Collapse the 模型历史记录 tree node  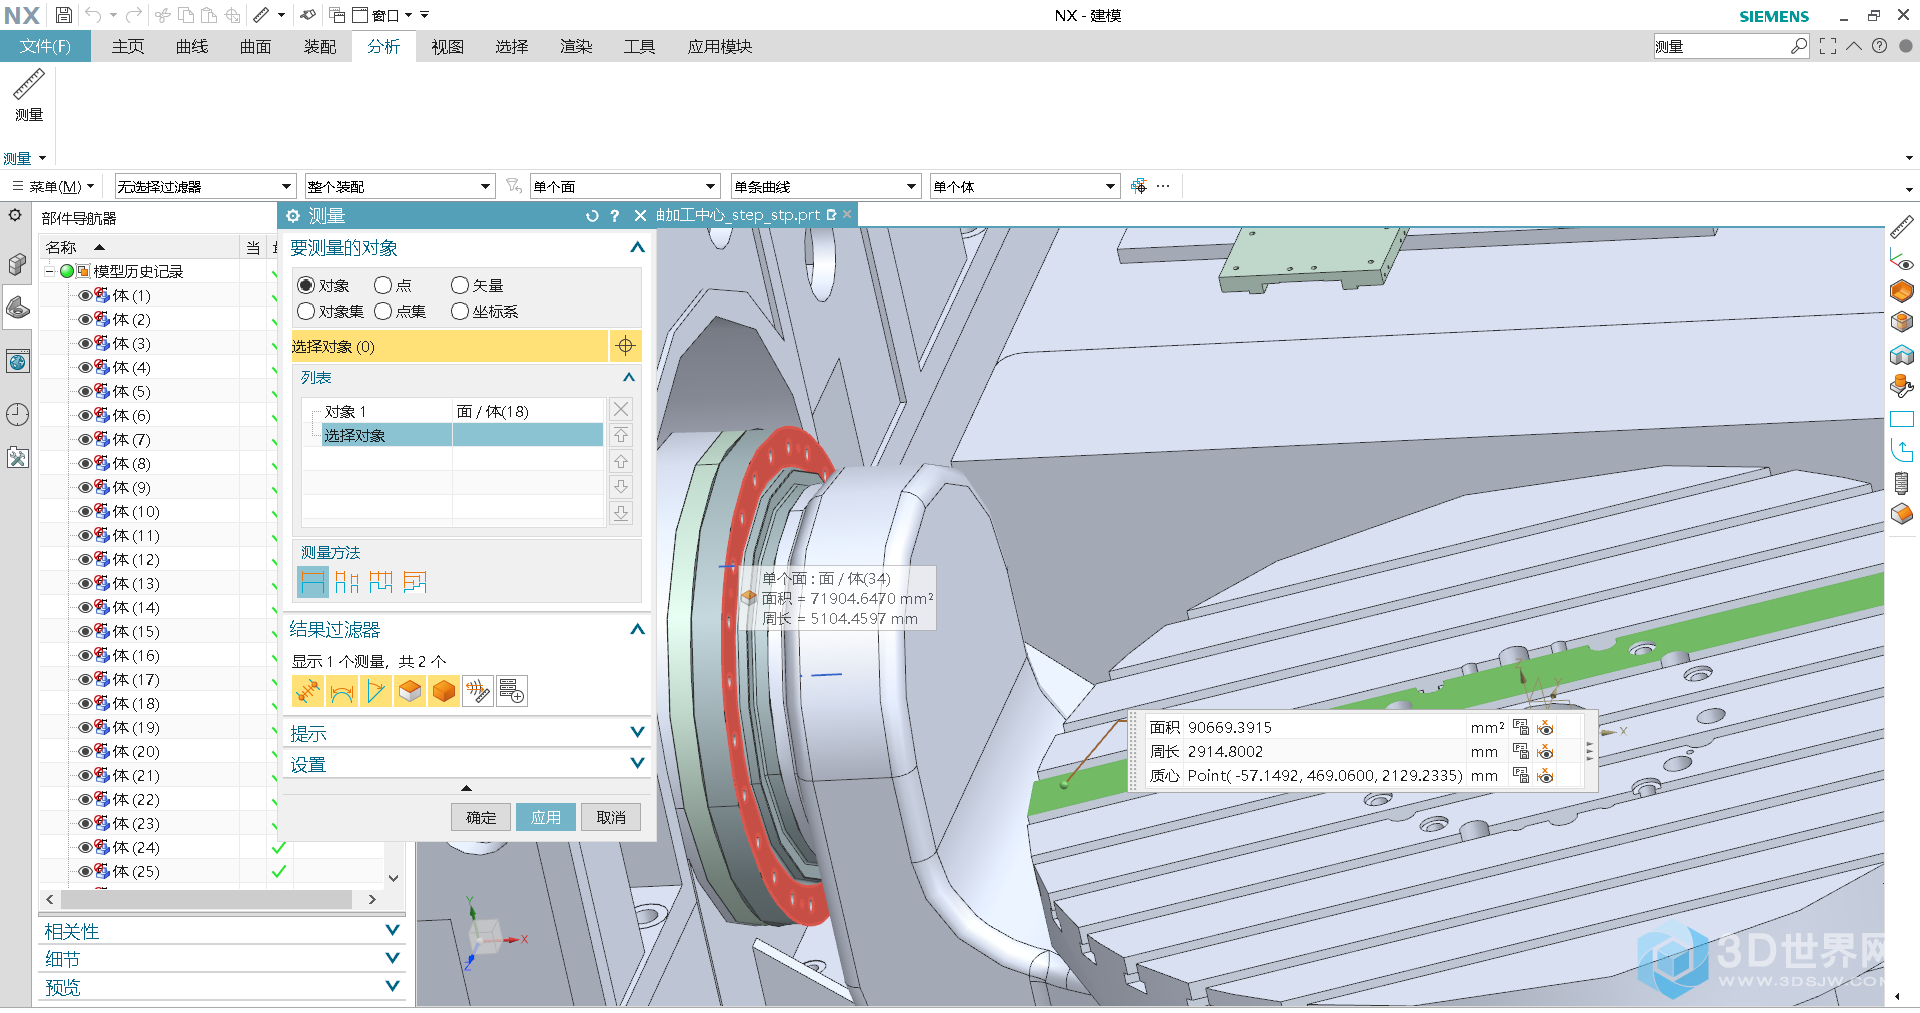click(49, 271)
